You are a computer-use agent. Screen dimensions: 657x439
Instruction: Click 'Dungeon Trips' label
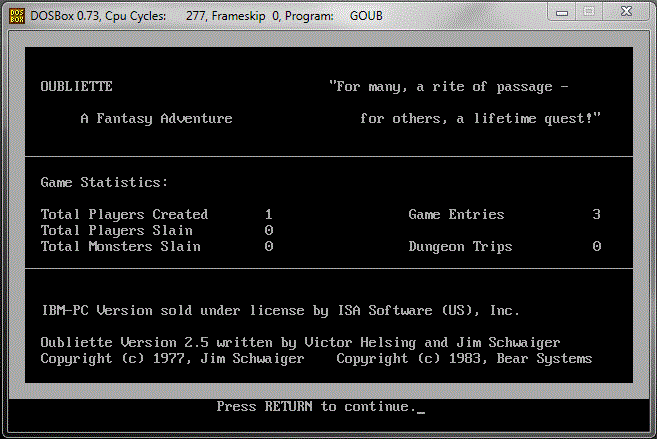(460, 247)
